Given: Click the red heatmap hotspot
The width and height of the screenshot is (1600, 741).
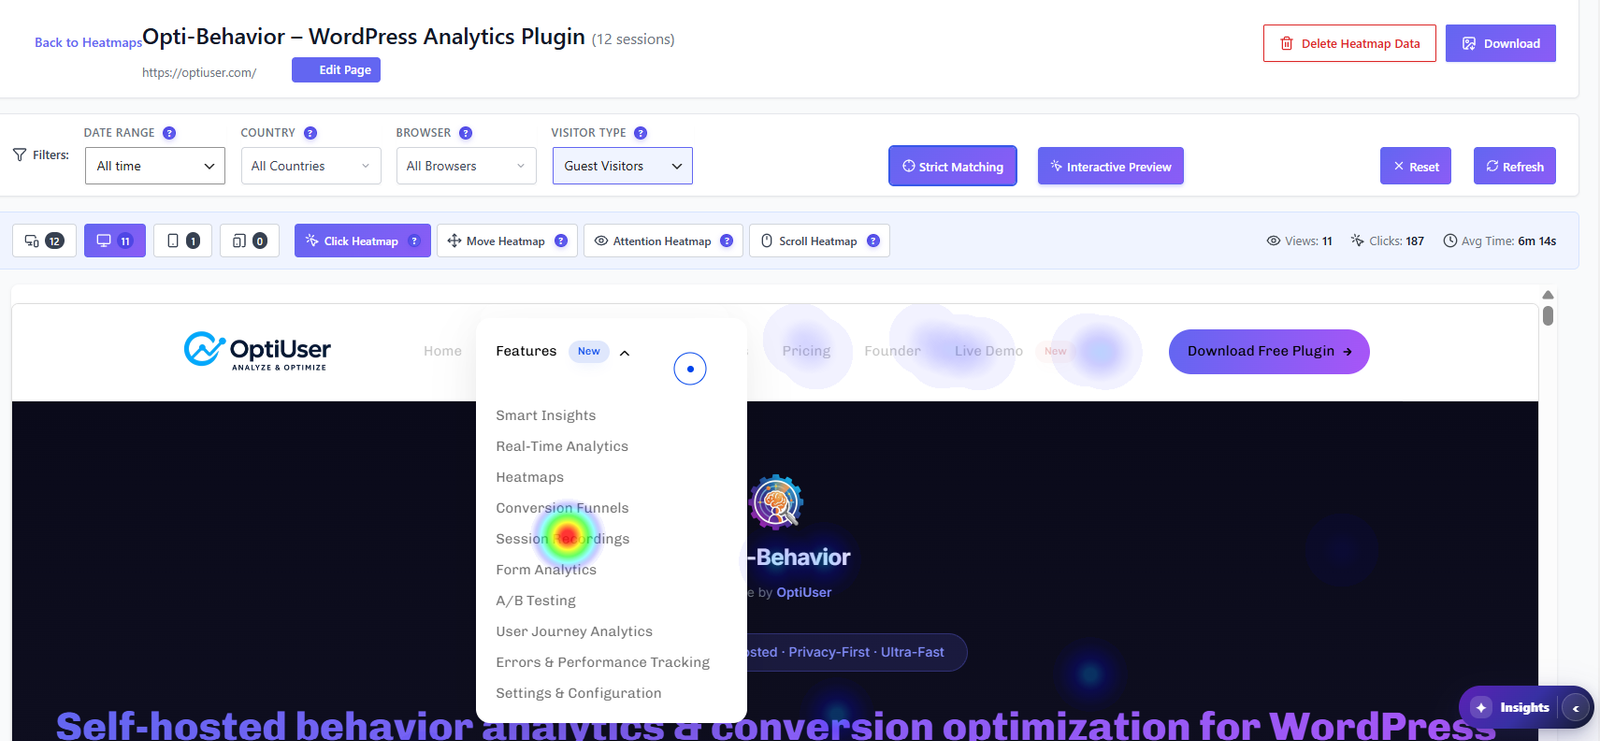Looking at the screenshot, I should (567, 537).
